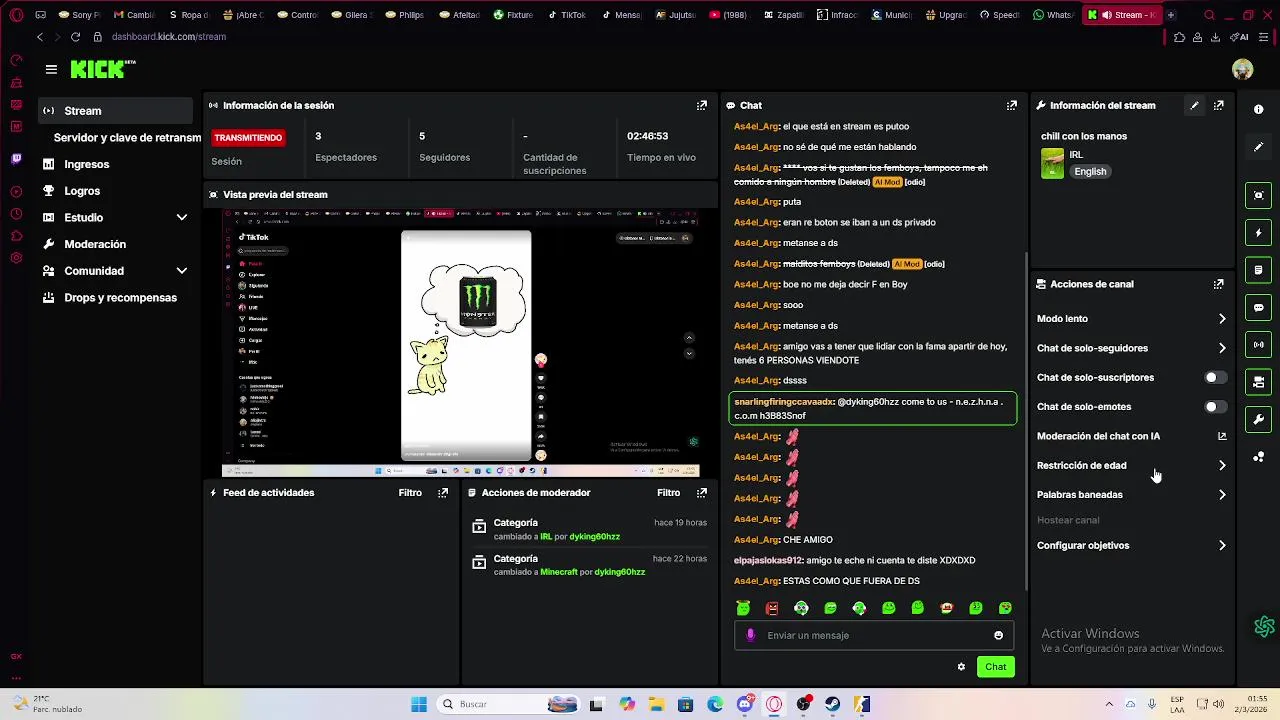Open Discord from the taskbar

point(744,704)
